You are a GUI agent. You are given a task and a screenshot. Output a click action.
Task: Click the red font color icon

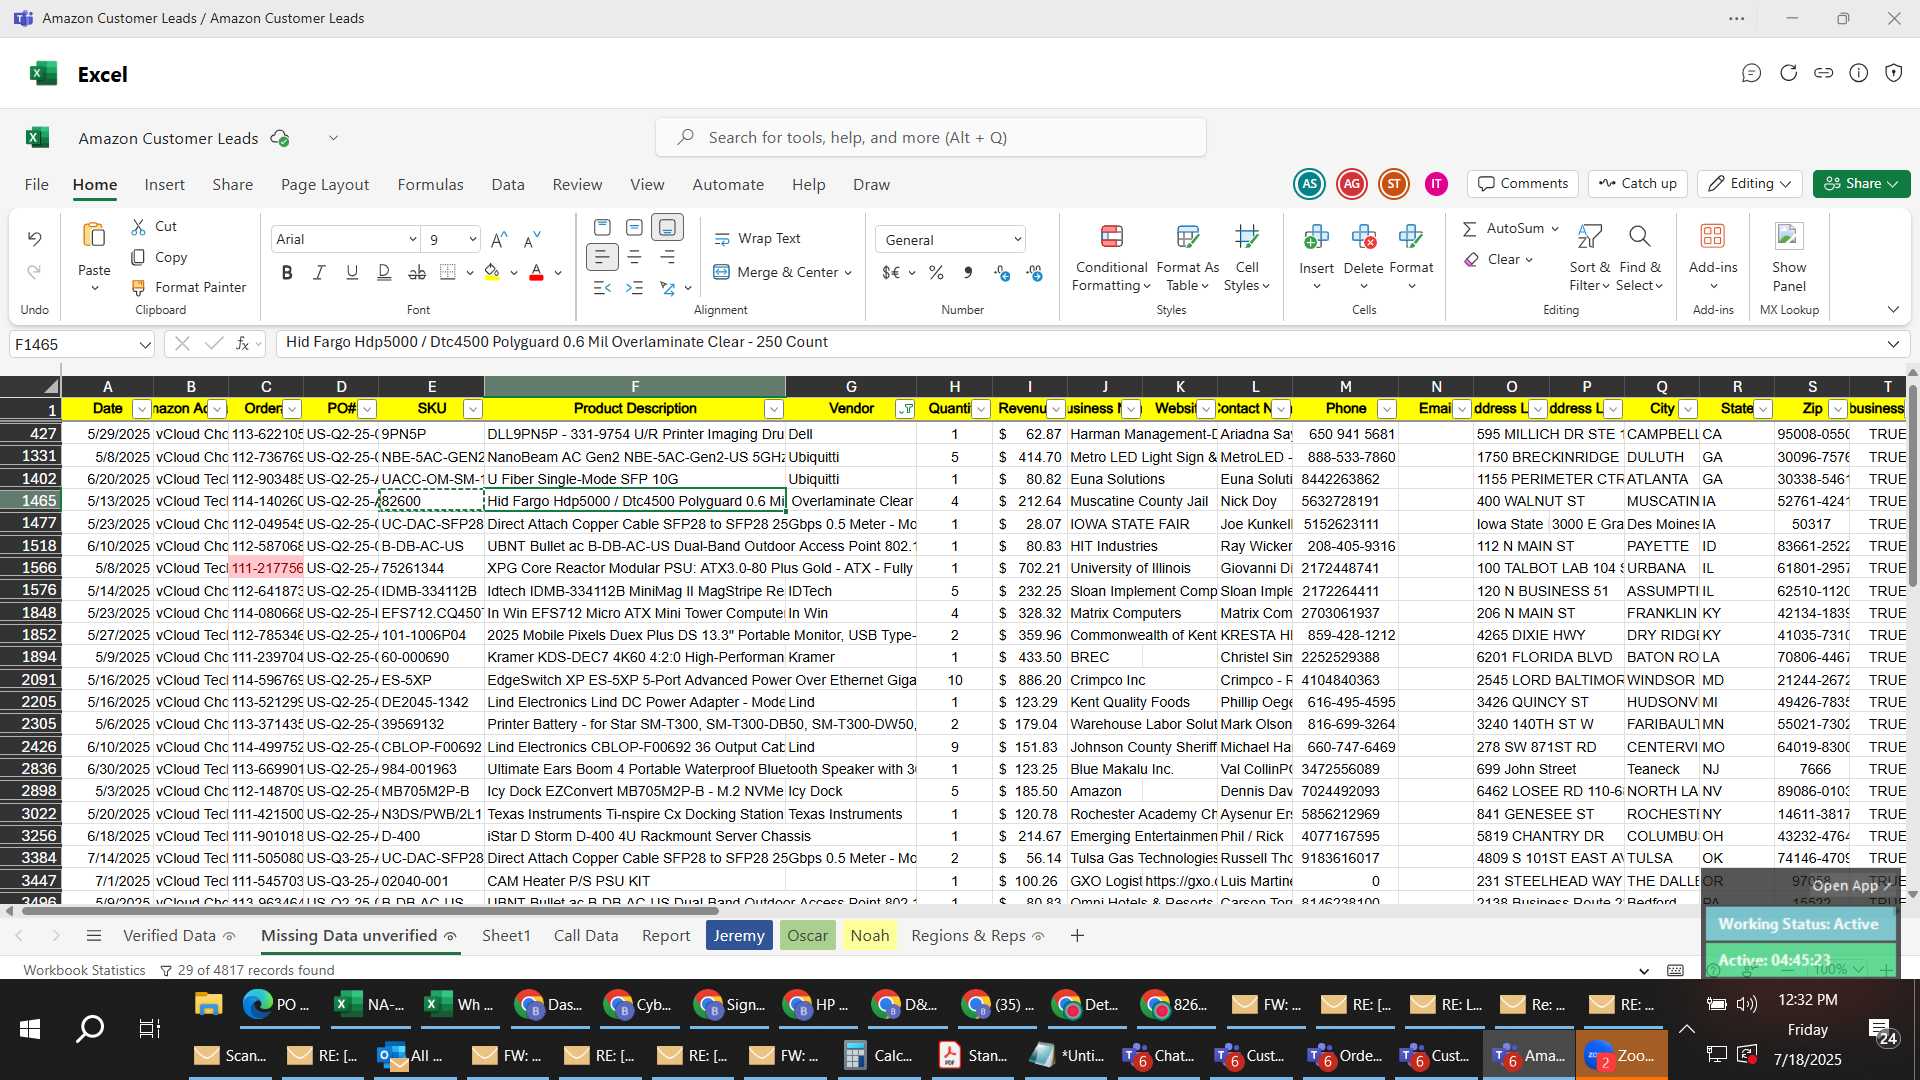(536, 272)
